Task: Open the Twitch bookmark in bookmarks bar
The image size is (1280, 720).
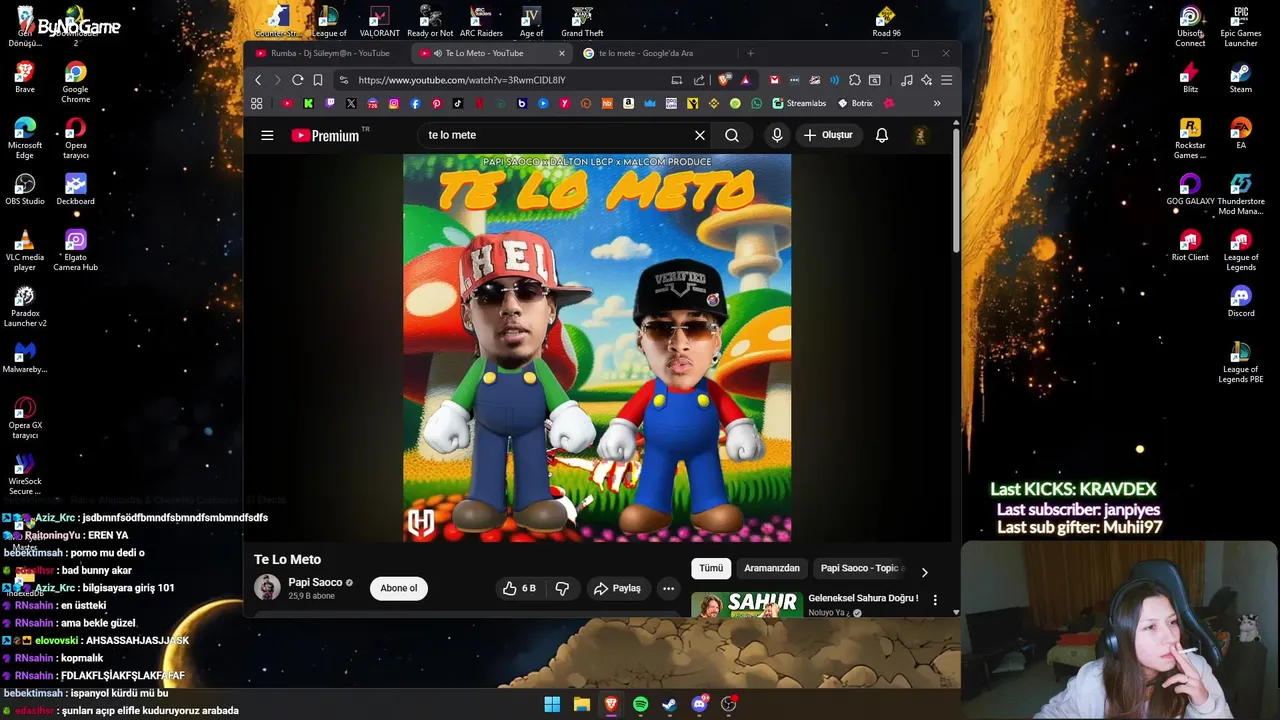Action: pos(330,103)
